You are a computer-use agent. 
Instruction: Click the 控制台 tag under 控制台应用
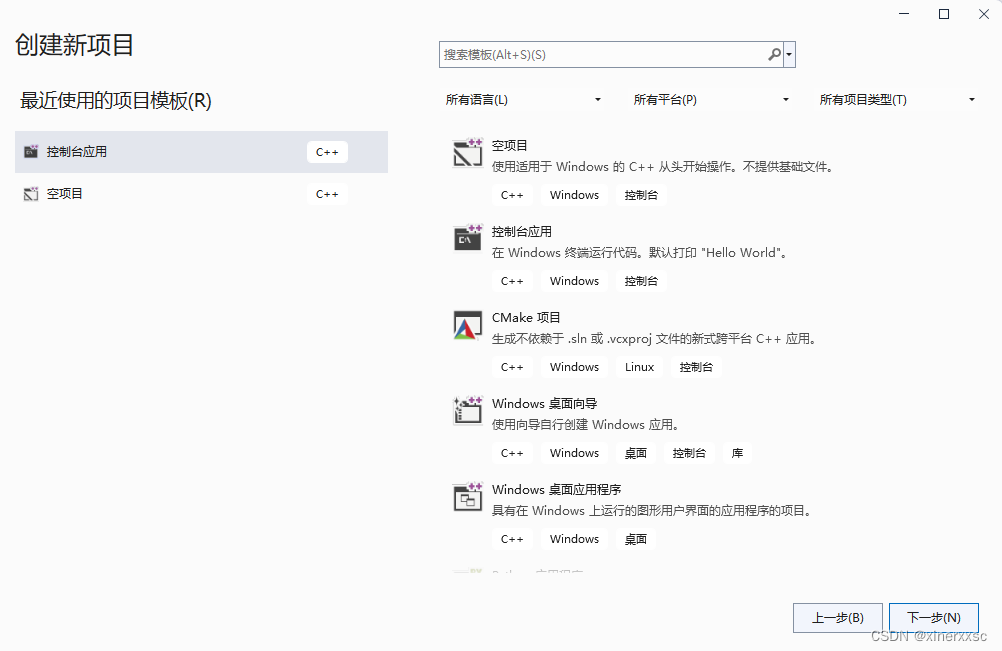coord(641,281)
